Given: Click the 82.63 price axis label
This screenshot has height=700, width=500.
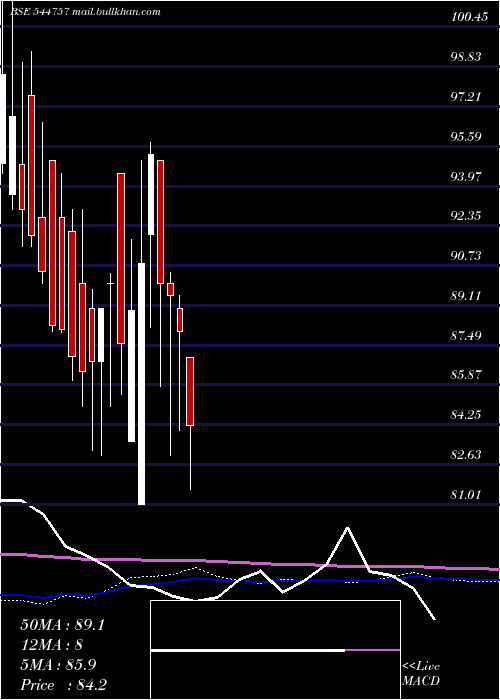Looking at the screenshot, I should (x=466, y=455).
